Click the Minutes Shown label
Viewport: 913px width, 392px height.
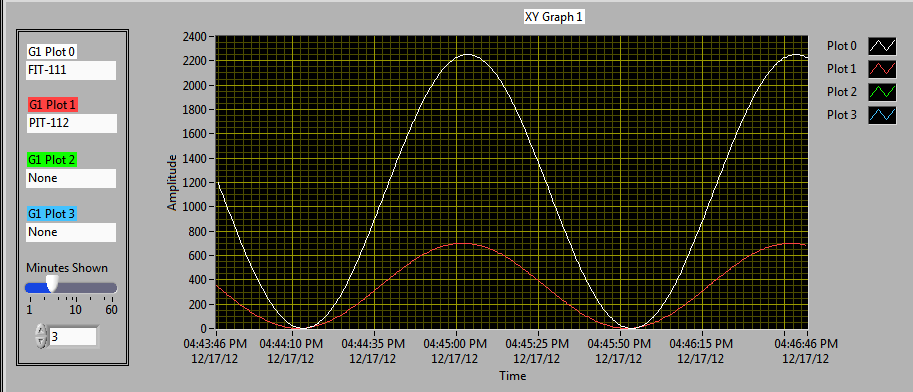pyautogui.click(x=66, y=268)
